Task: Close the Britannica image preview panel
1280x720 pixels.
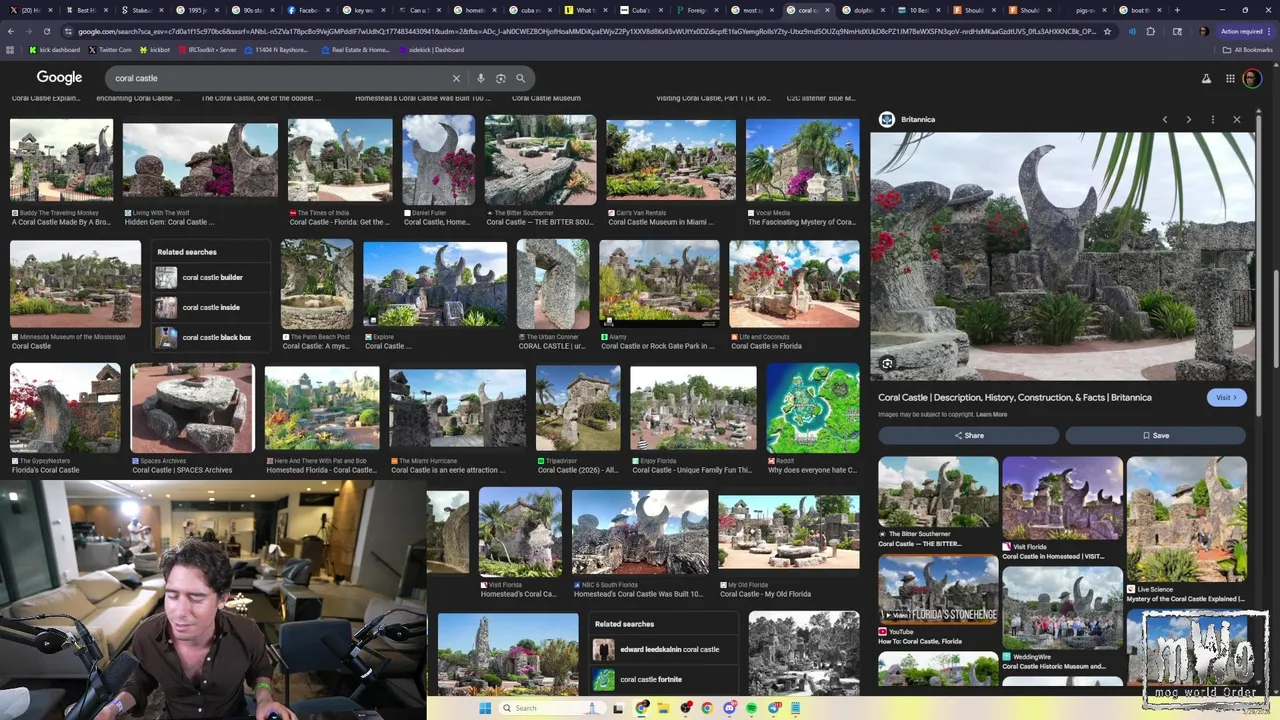Action: click(x=1237, y=119)
